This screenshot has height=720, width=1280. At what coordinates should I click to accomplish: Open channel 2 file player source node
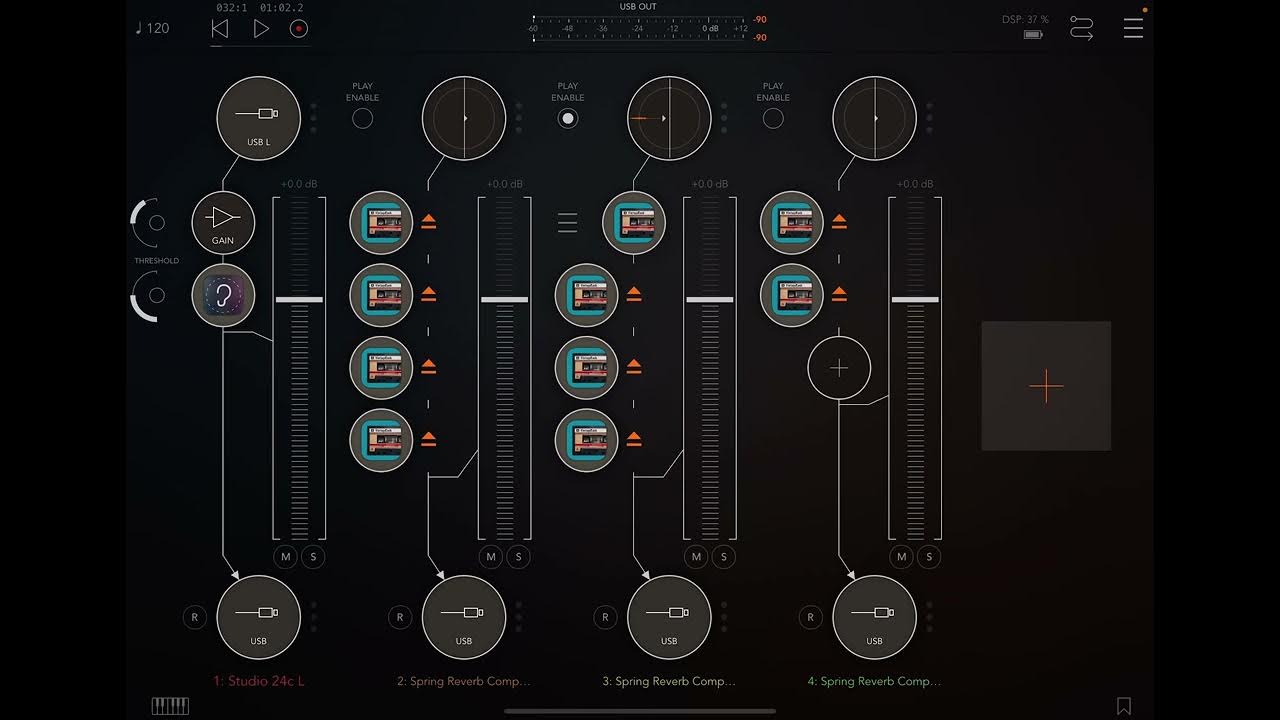tap(464, 118)
